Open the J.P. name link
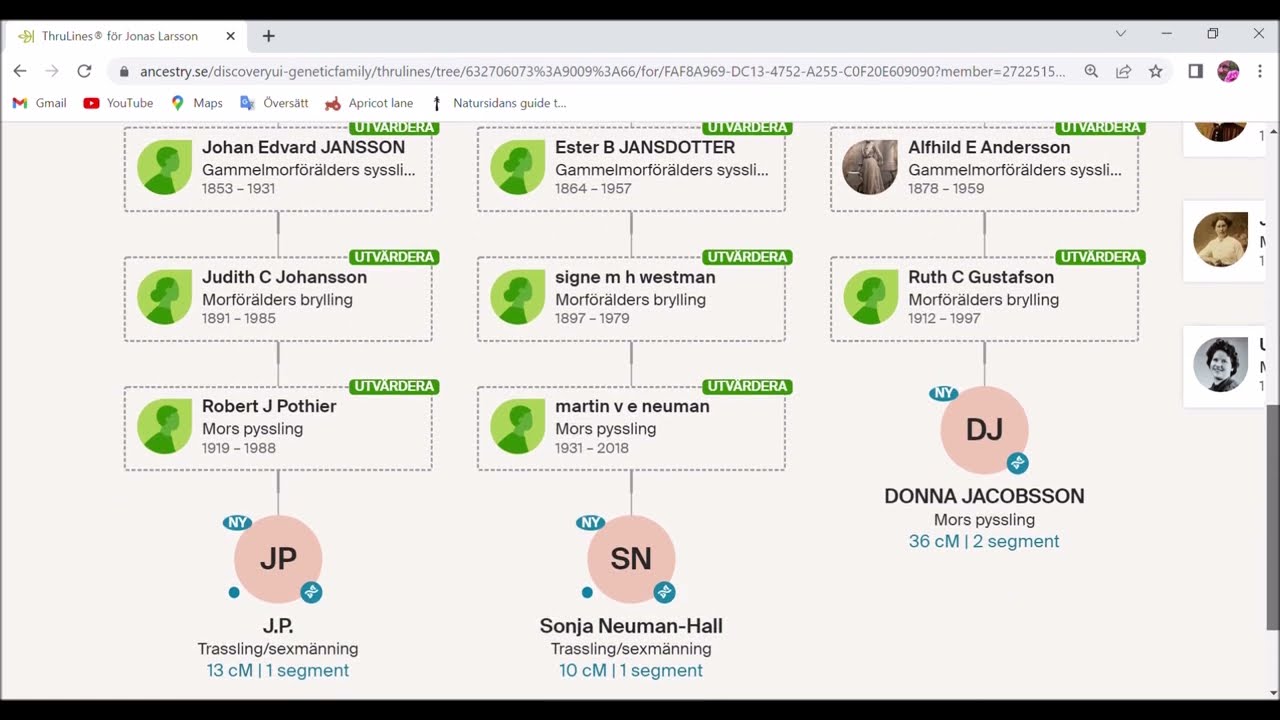This screenshot has width=1280, height=720. click(x=278, y=626)
